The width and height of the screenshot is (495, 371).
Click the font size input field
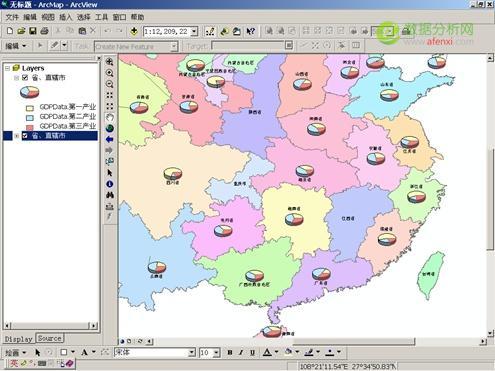206,352
